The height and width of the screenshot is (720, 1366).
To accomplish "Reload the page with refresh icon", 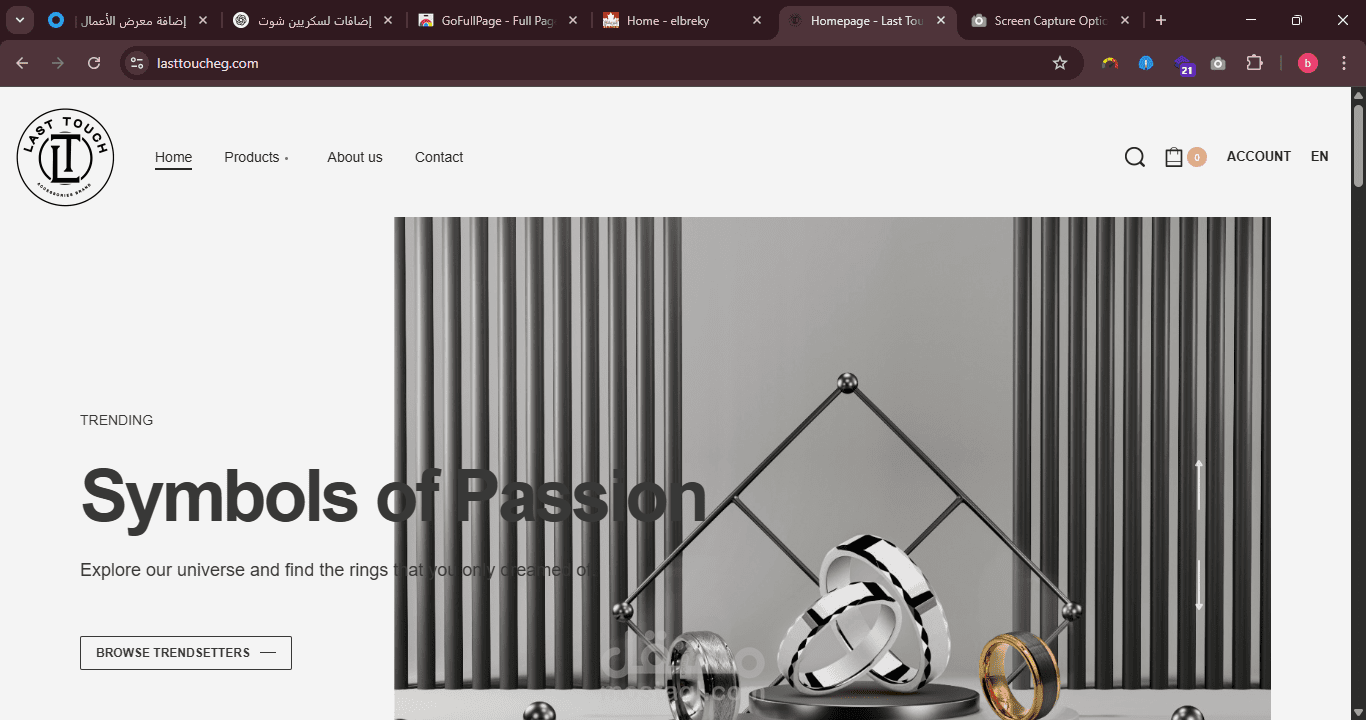I will [x=94, y=63].
